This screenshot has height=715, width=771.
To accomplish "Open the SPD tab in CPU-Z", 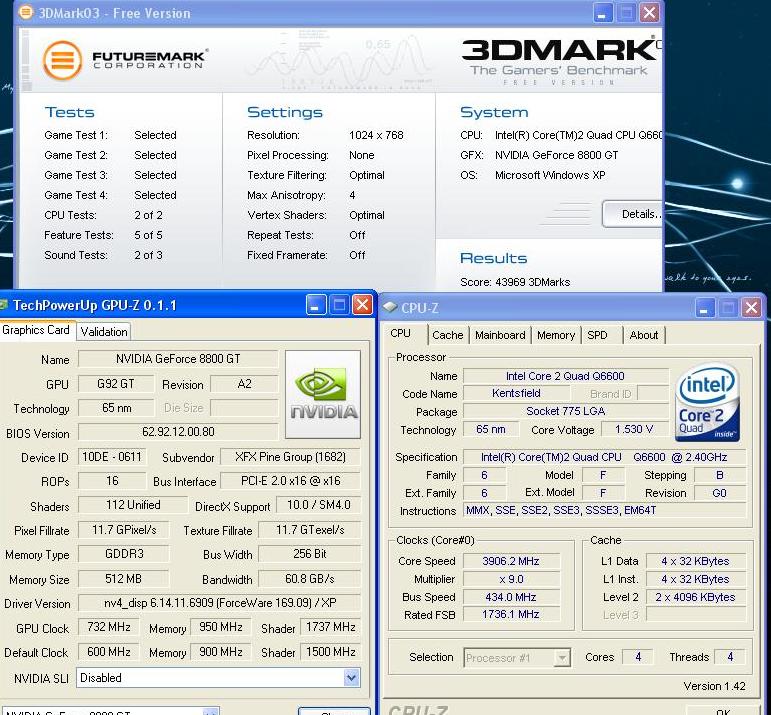I will coord(597,335).
